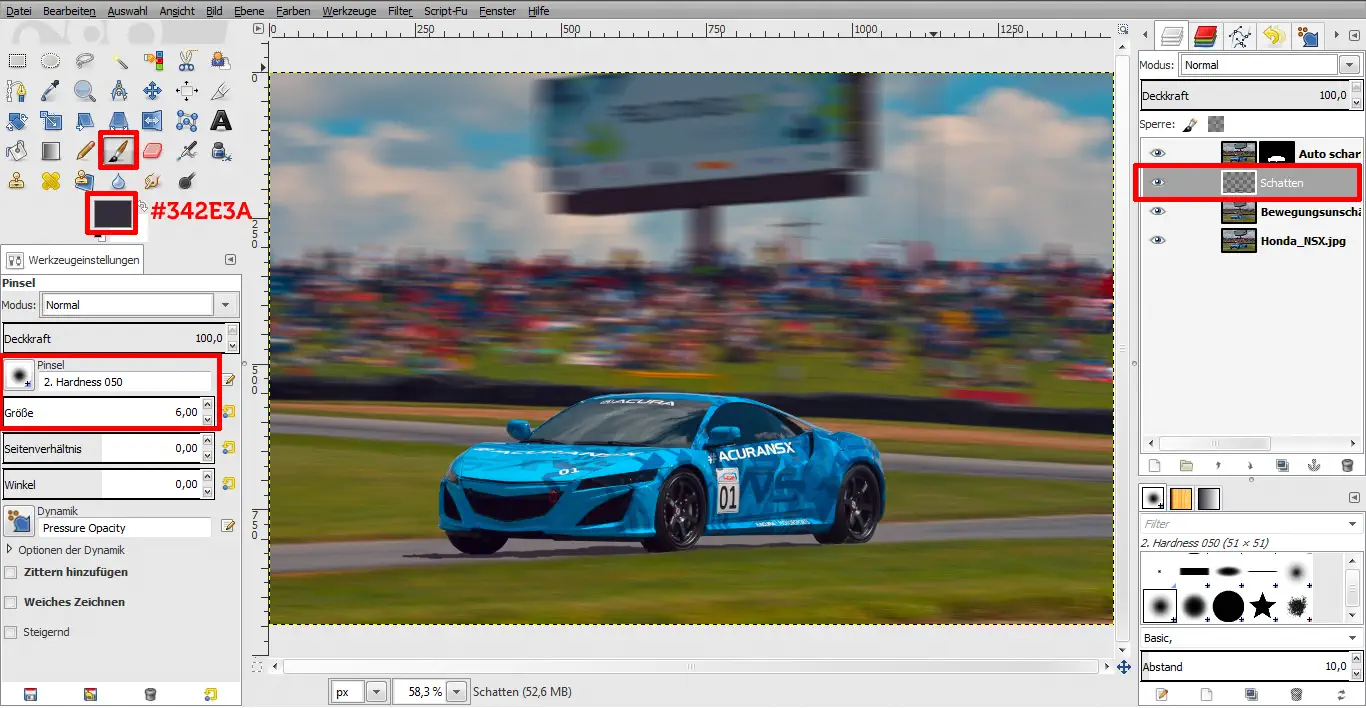Open the Filter menu

point(400,11)
